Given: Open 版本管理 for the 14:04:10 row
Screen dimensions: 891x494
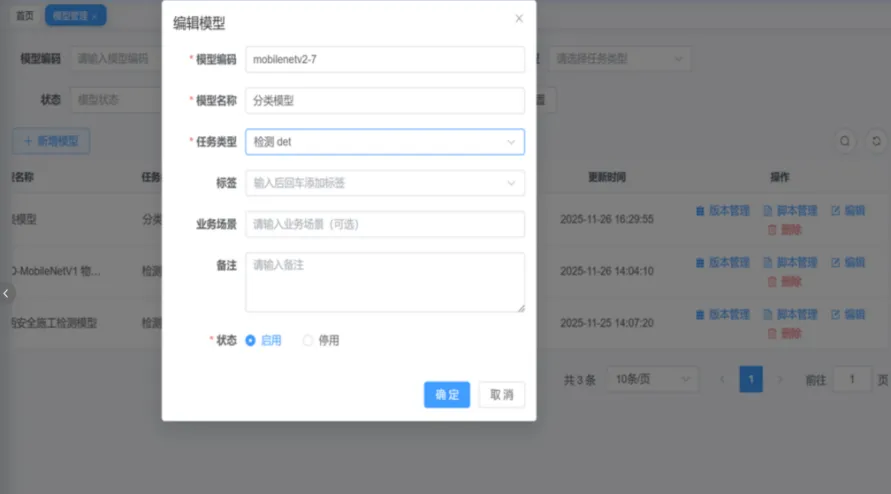Looking at the screenshot, I should [723, 263].
